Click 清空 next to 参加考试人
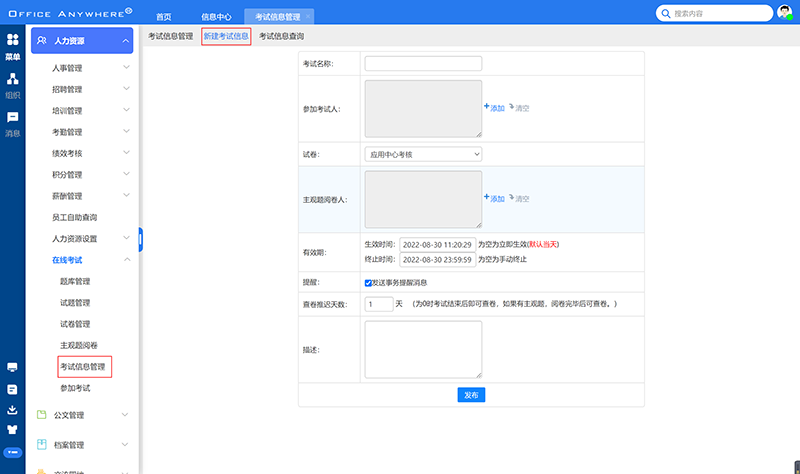800x474 pixels. (519, 108)
